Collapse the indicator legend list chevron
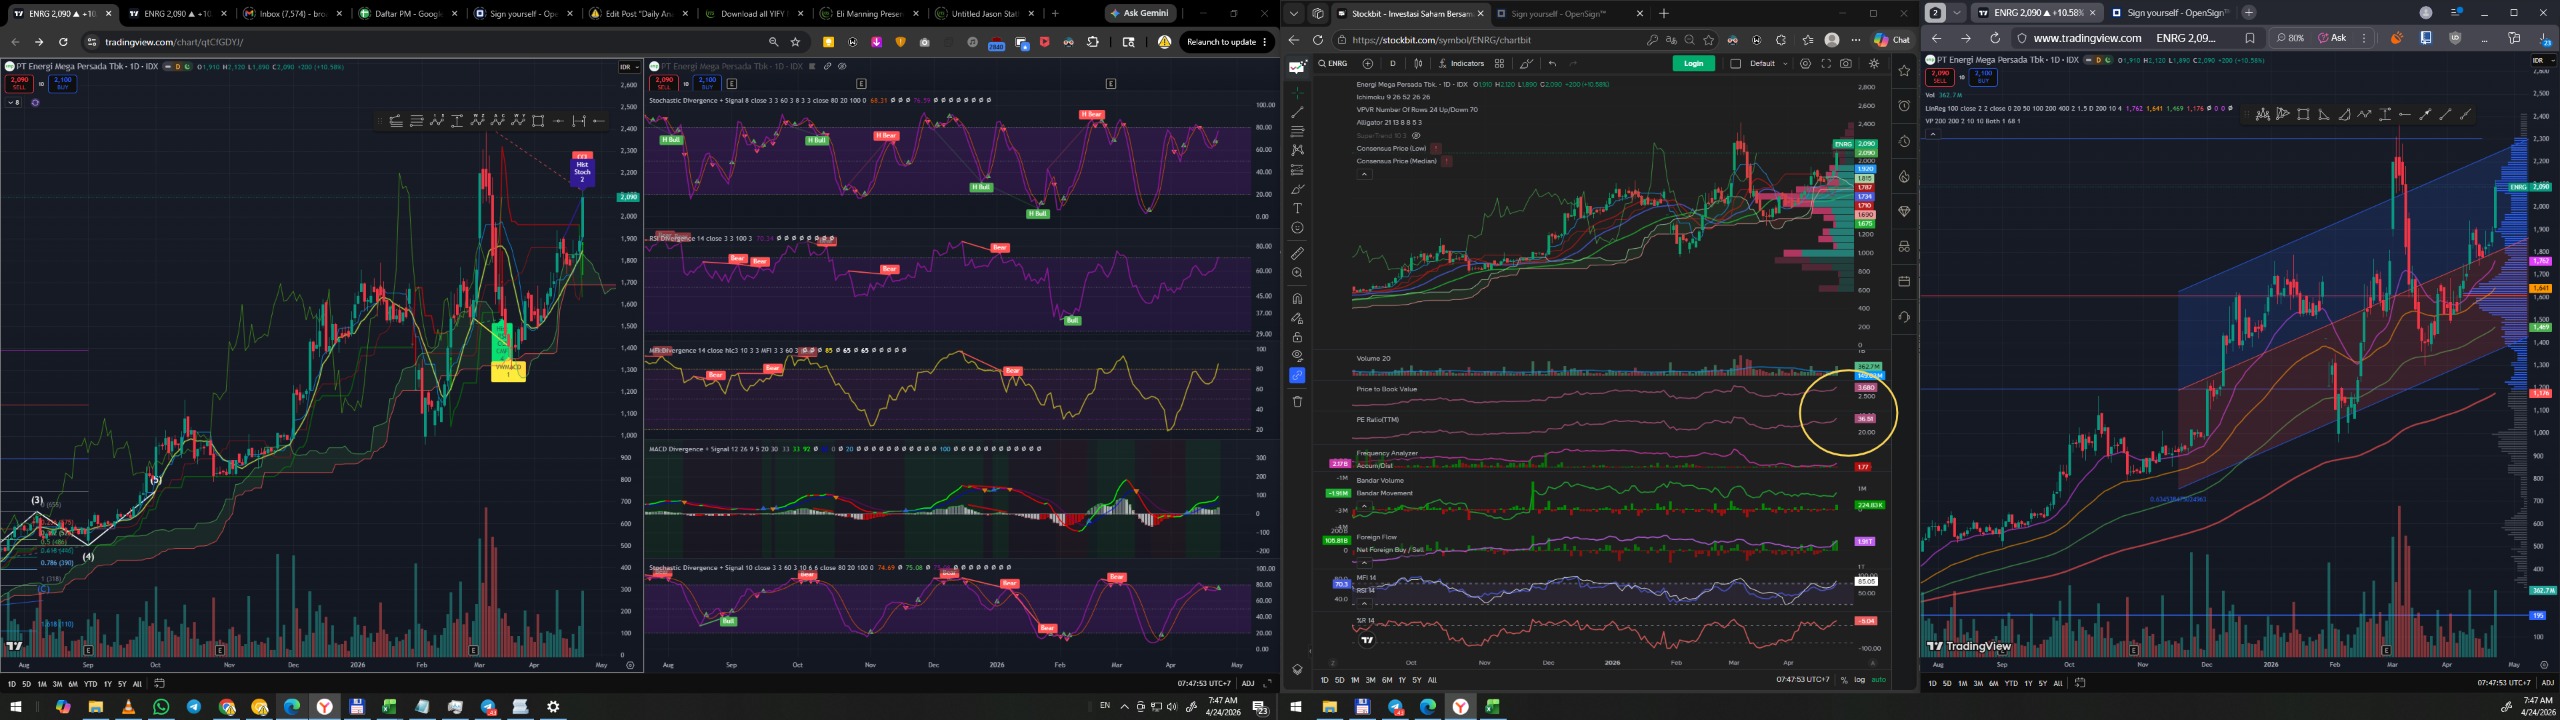 (1364, 174)
